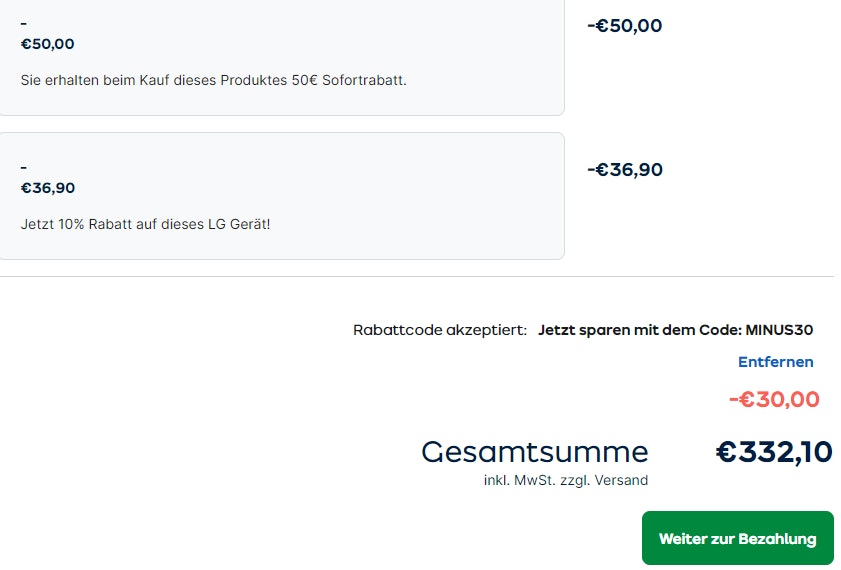Click the 10% Rabatt LG Gerät sentence
The height and width of the screenshot is (570, 841).
(x=145, y=224)
